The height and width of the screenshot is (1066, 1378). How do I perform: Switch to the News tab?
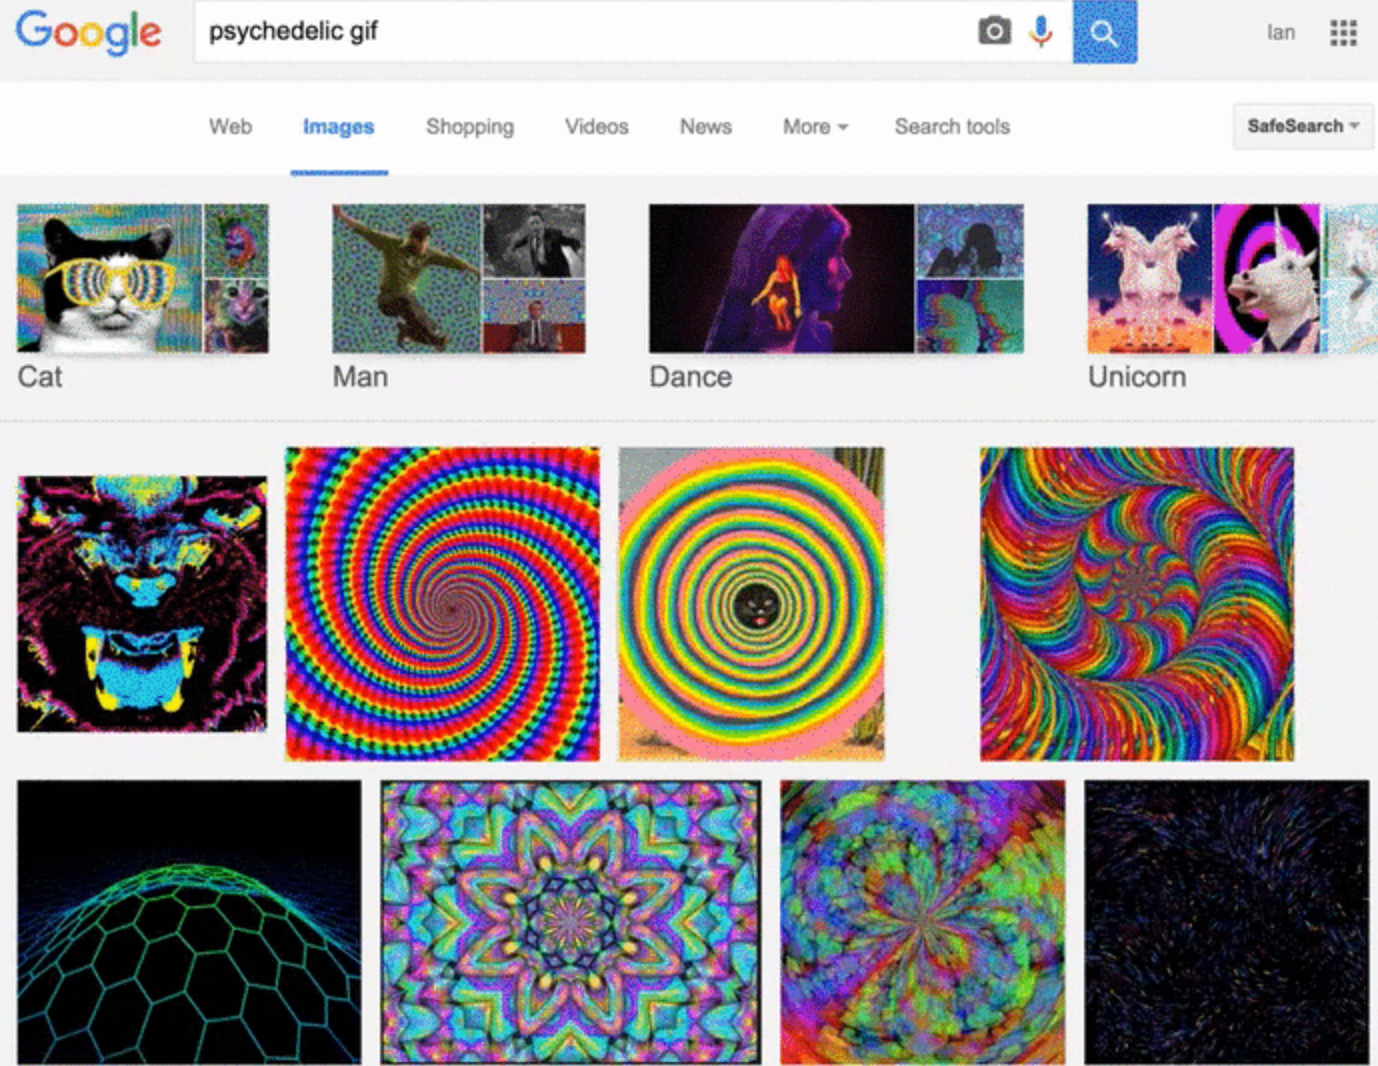(705, 126)
